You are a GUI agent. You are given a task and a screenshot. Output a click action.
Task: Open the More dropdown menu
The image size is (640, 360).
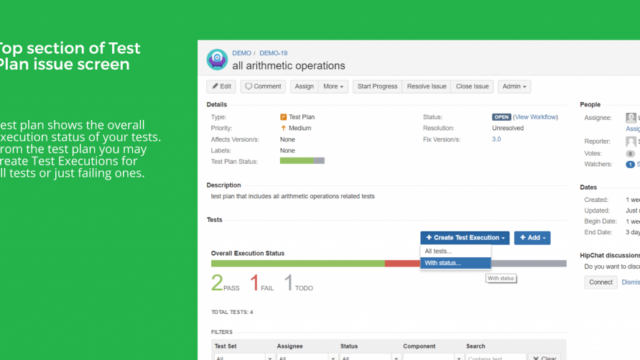[x=333, y=87]
